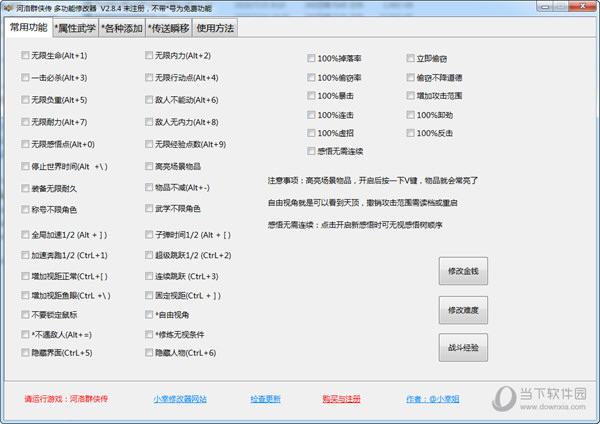Toggle 立即偷窃 option
The width and height of the screenshot is (600, 424).
coord(410,59)
